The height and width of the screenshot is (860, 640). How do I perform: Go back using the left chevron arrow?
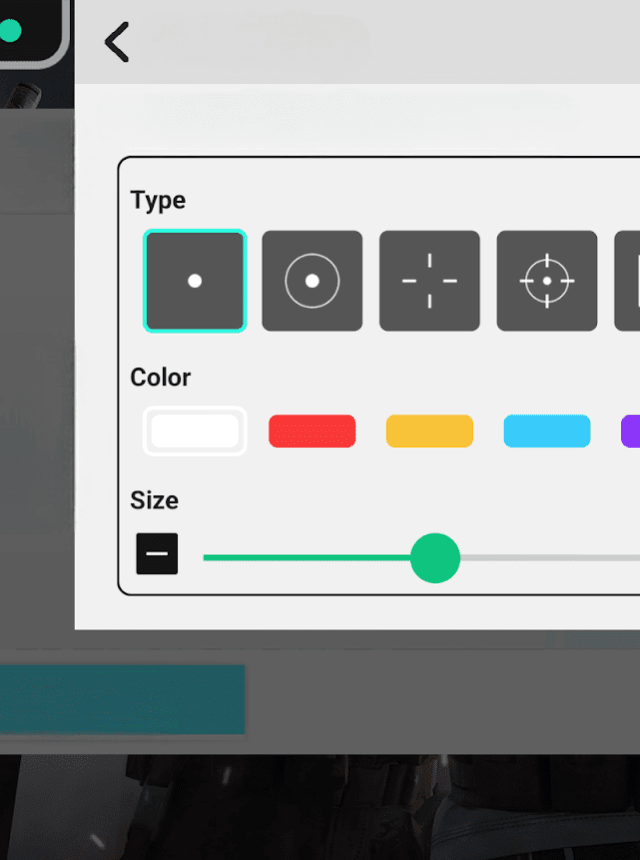[117, 42]
